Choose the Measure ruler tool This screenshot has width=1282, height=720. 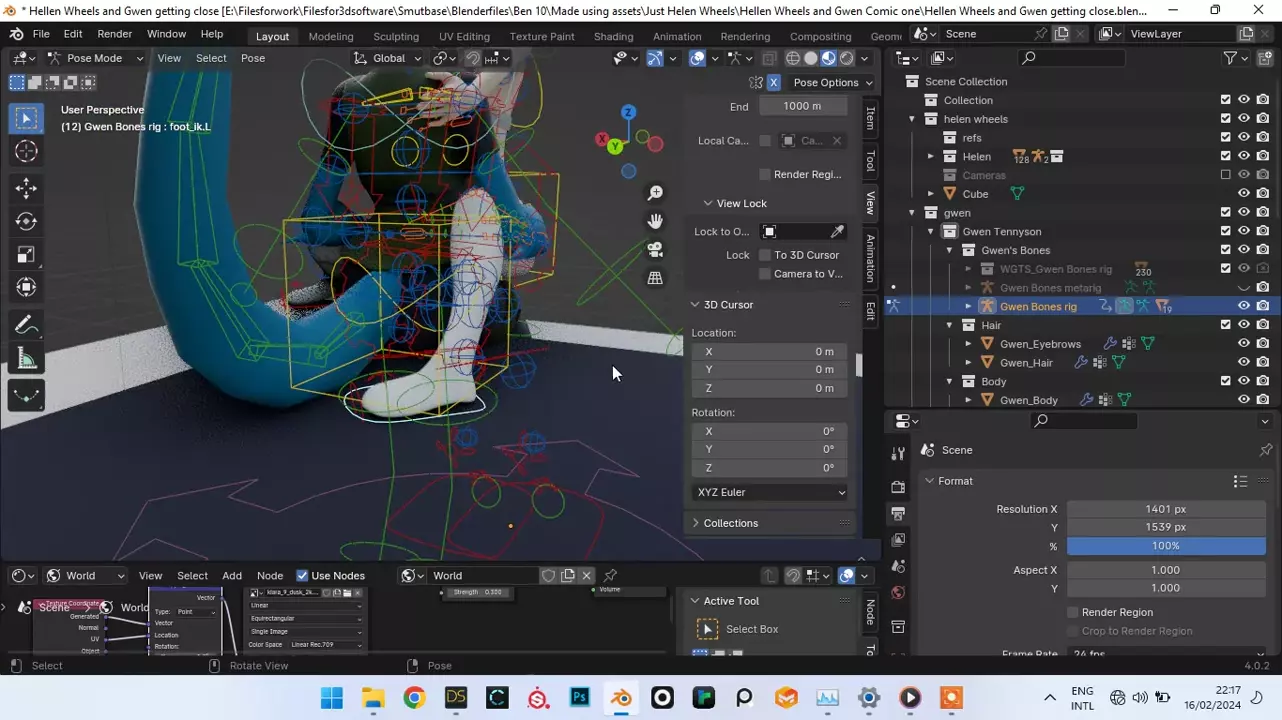(x=27, y=360)
